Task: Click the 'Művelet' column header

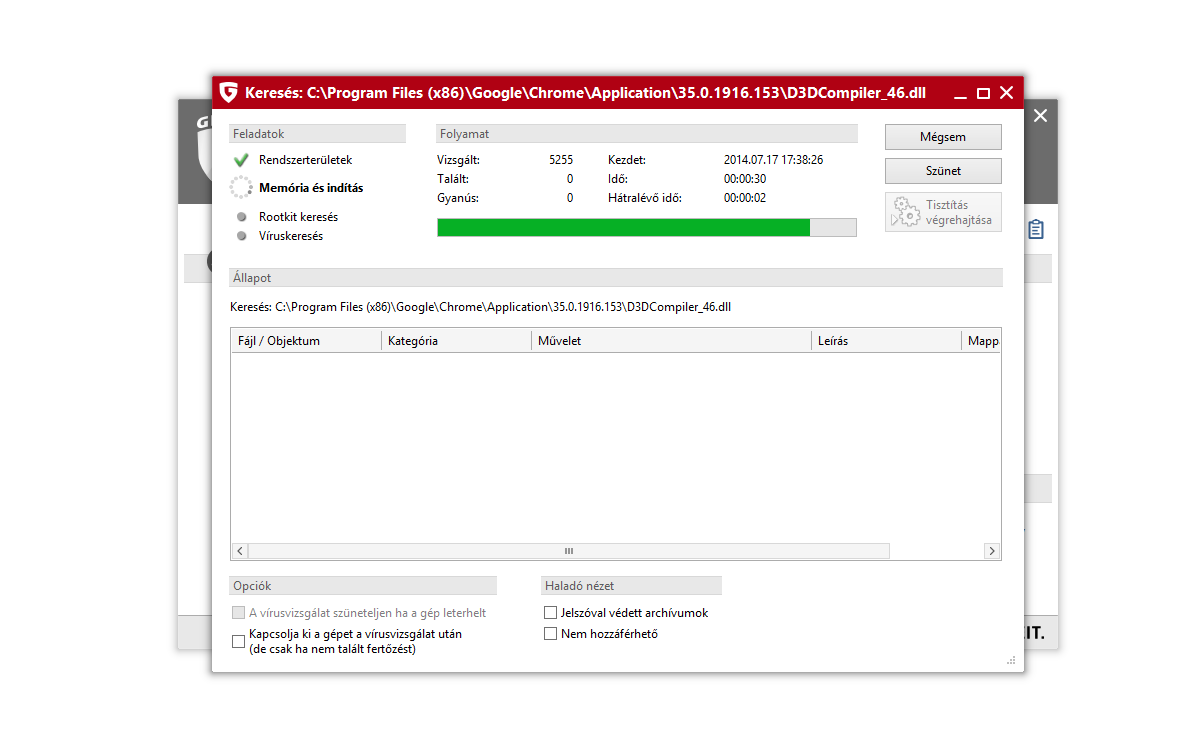Action: (x=671, y=341)
